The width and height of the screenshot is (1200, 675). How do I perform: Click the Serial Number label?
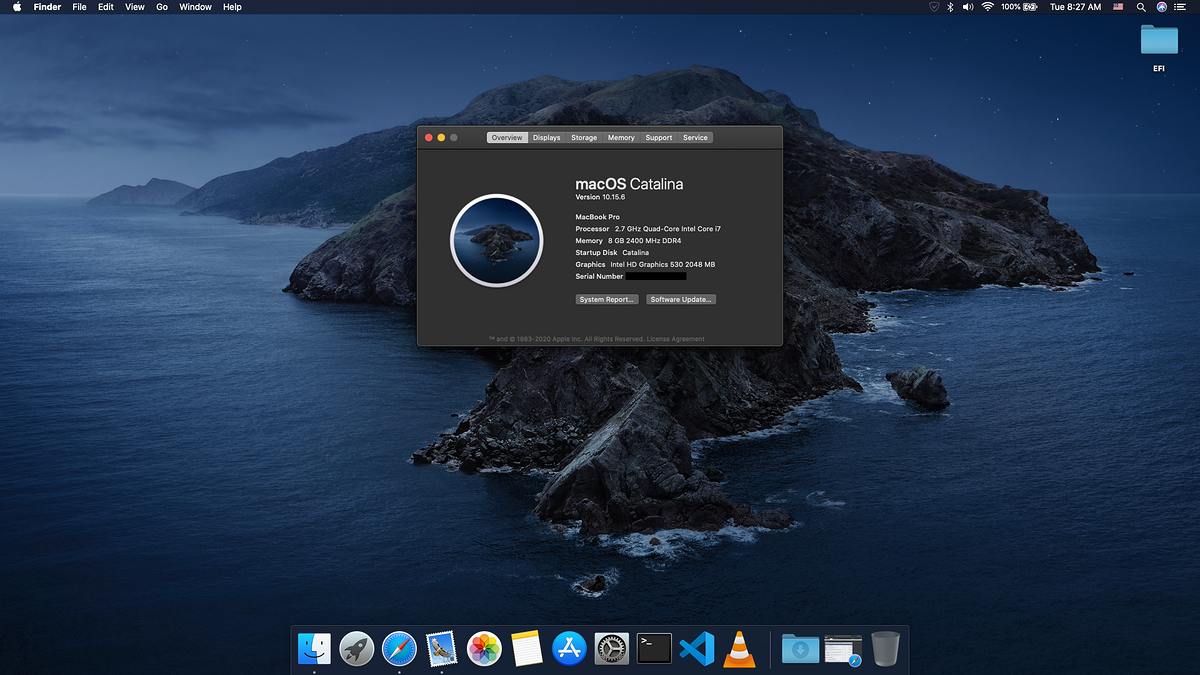click(x=599, y=277)
